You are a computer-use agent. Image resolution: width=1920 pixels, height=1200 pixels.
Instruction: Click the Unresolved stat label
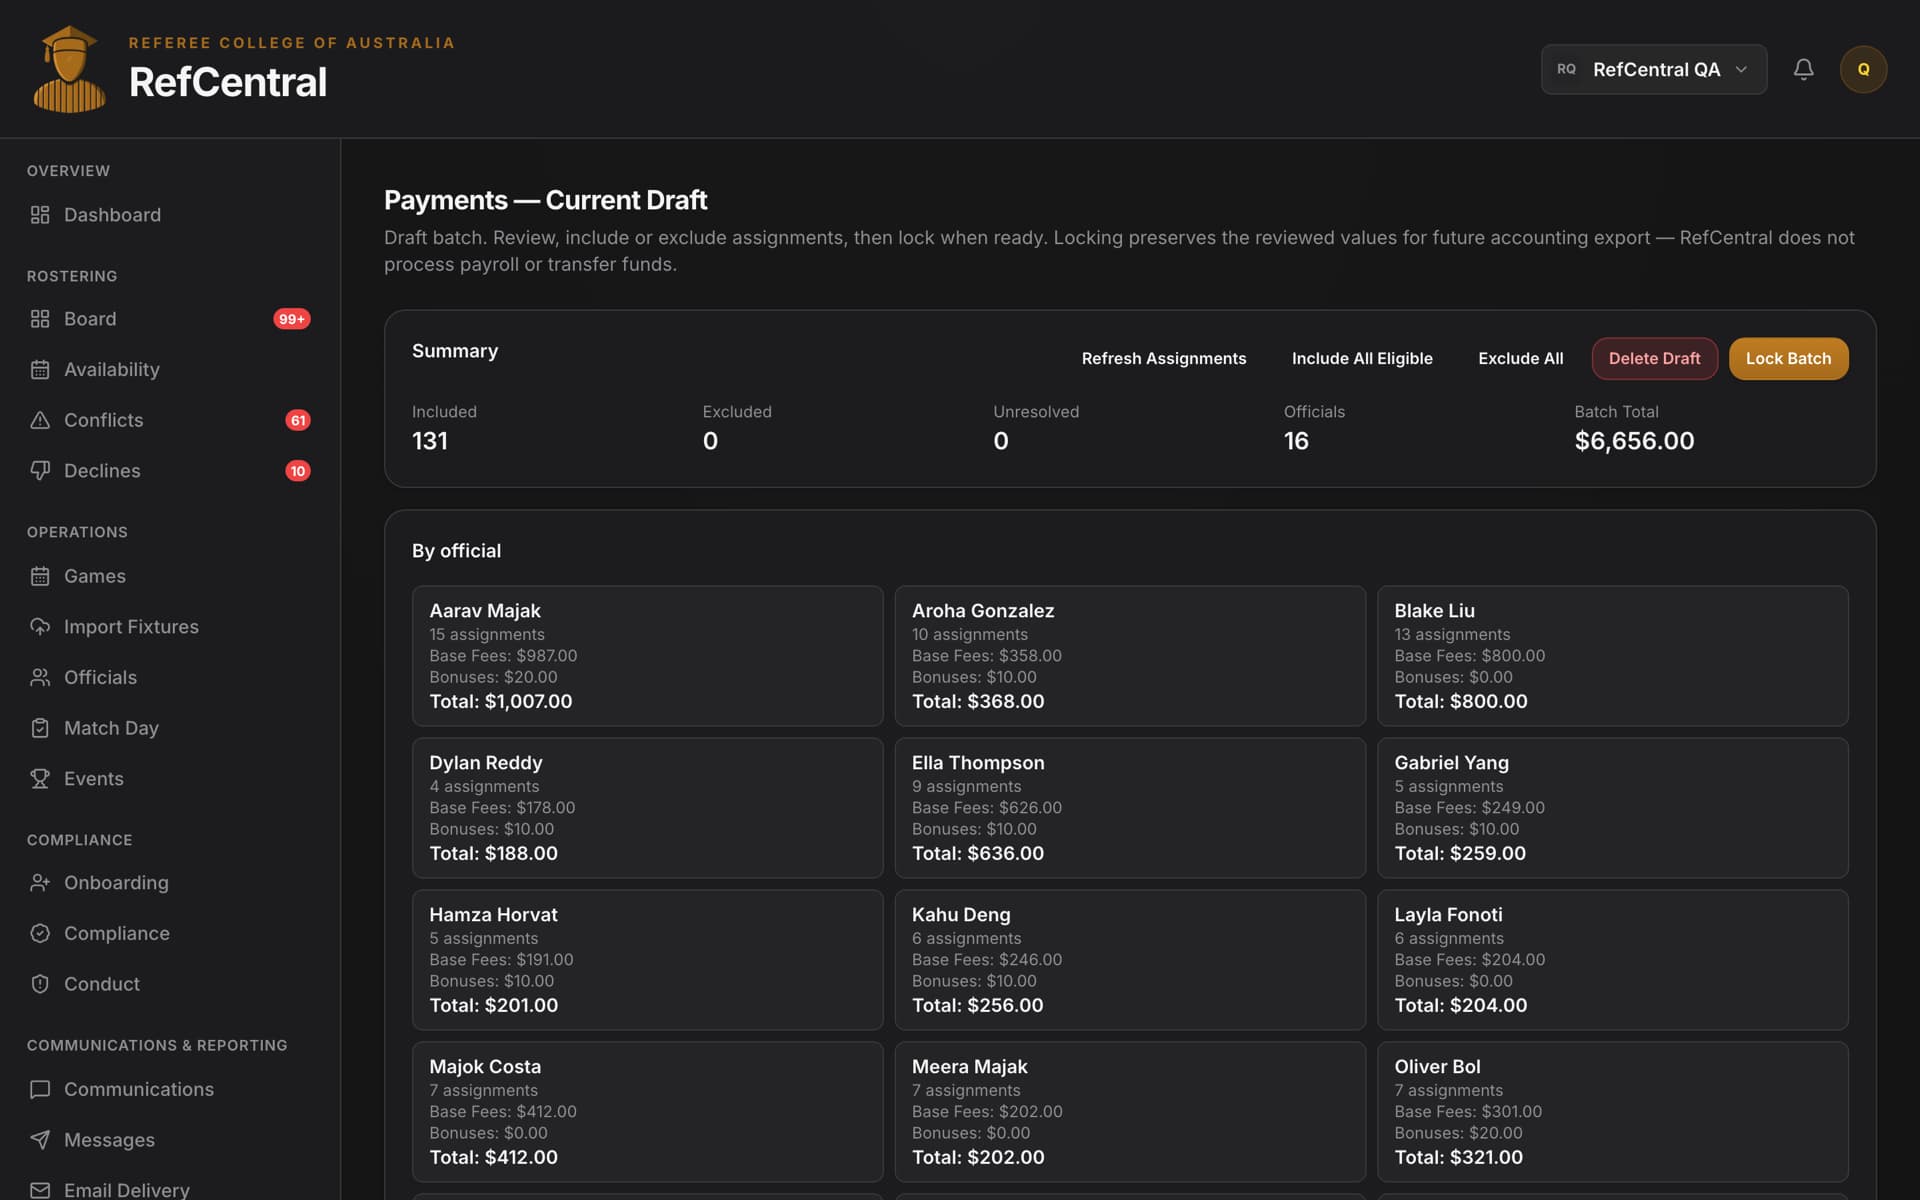click(x=1036, y=412)
